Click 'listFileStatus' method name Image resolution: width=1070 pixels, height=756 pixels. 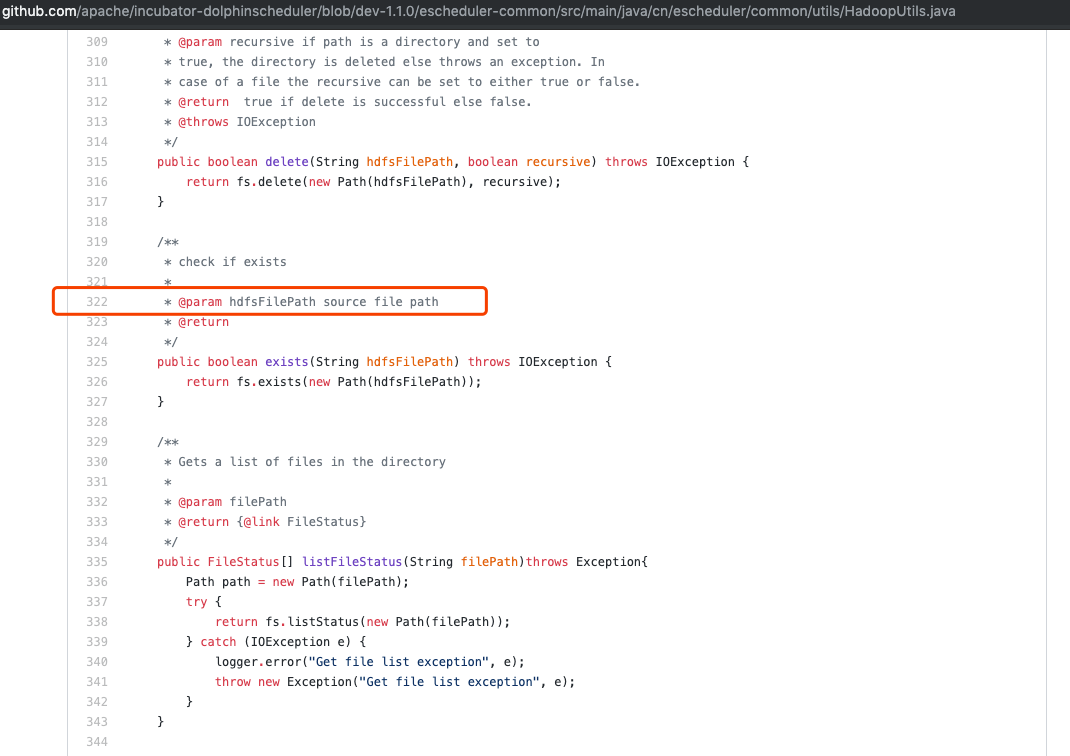[352, 562]
